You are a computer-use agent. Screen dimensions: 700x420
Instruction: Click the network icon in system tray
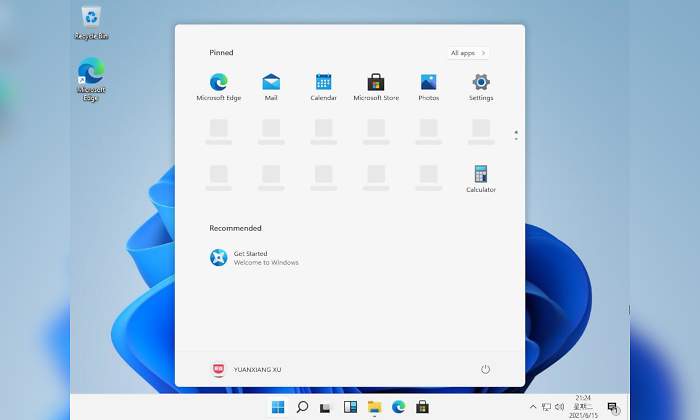(546, 407)
